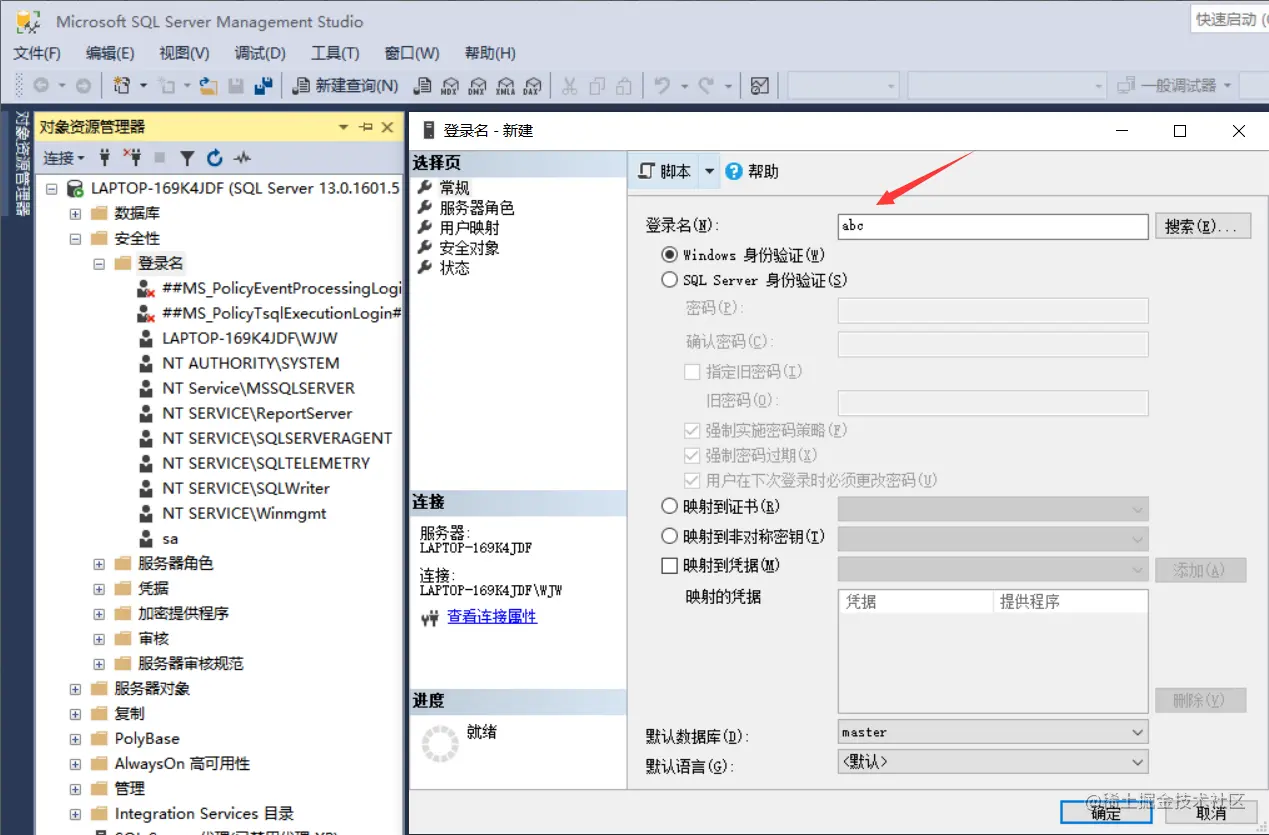Toggle 用户在下次登录时必须更改密码 checkbox
The width and height of the screenshot is (1269, 835).
692,480
